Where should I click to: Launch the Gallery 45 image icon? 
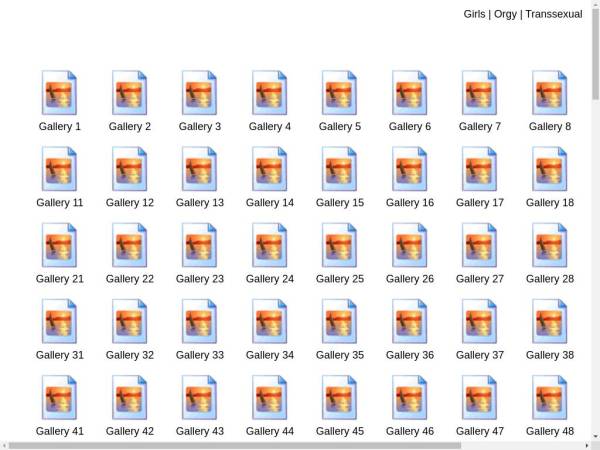(339, 397)
